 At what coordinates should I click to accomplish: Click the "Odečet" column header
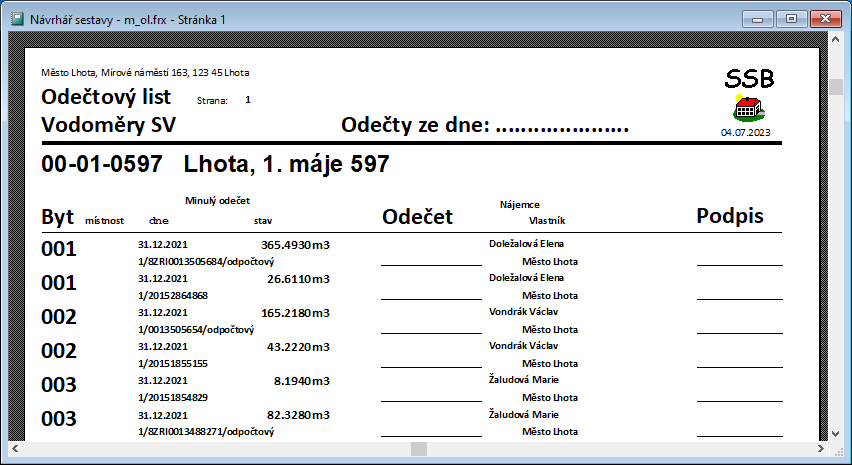tap(418, 218)
